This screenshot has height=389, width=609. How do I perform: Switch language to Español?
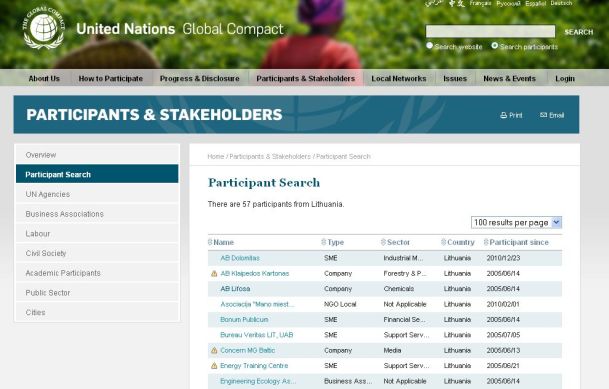pyautogui.click(x=536, y=3)
